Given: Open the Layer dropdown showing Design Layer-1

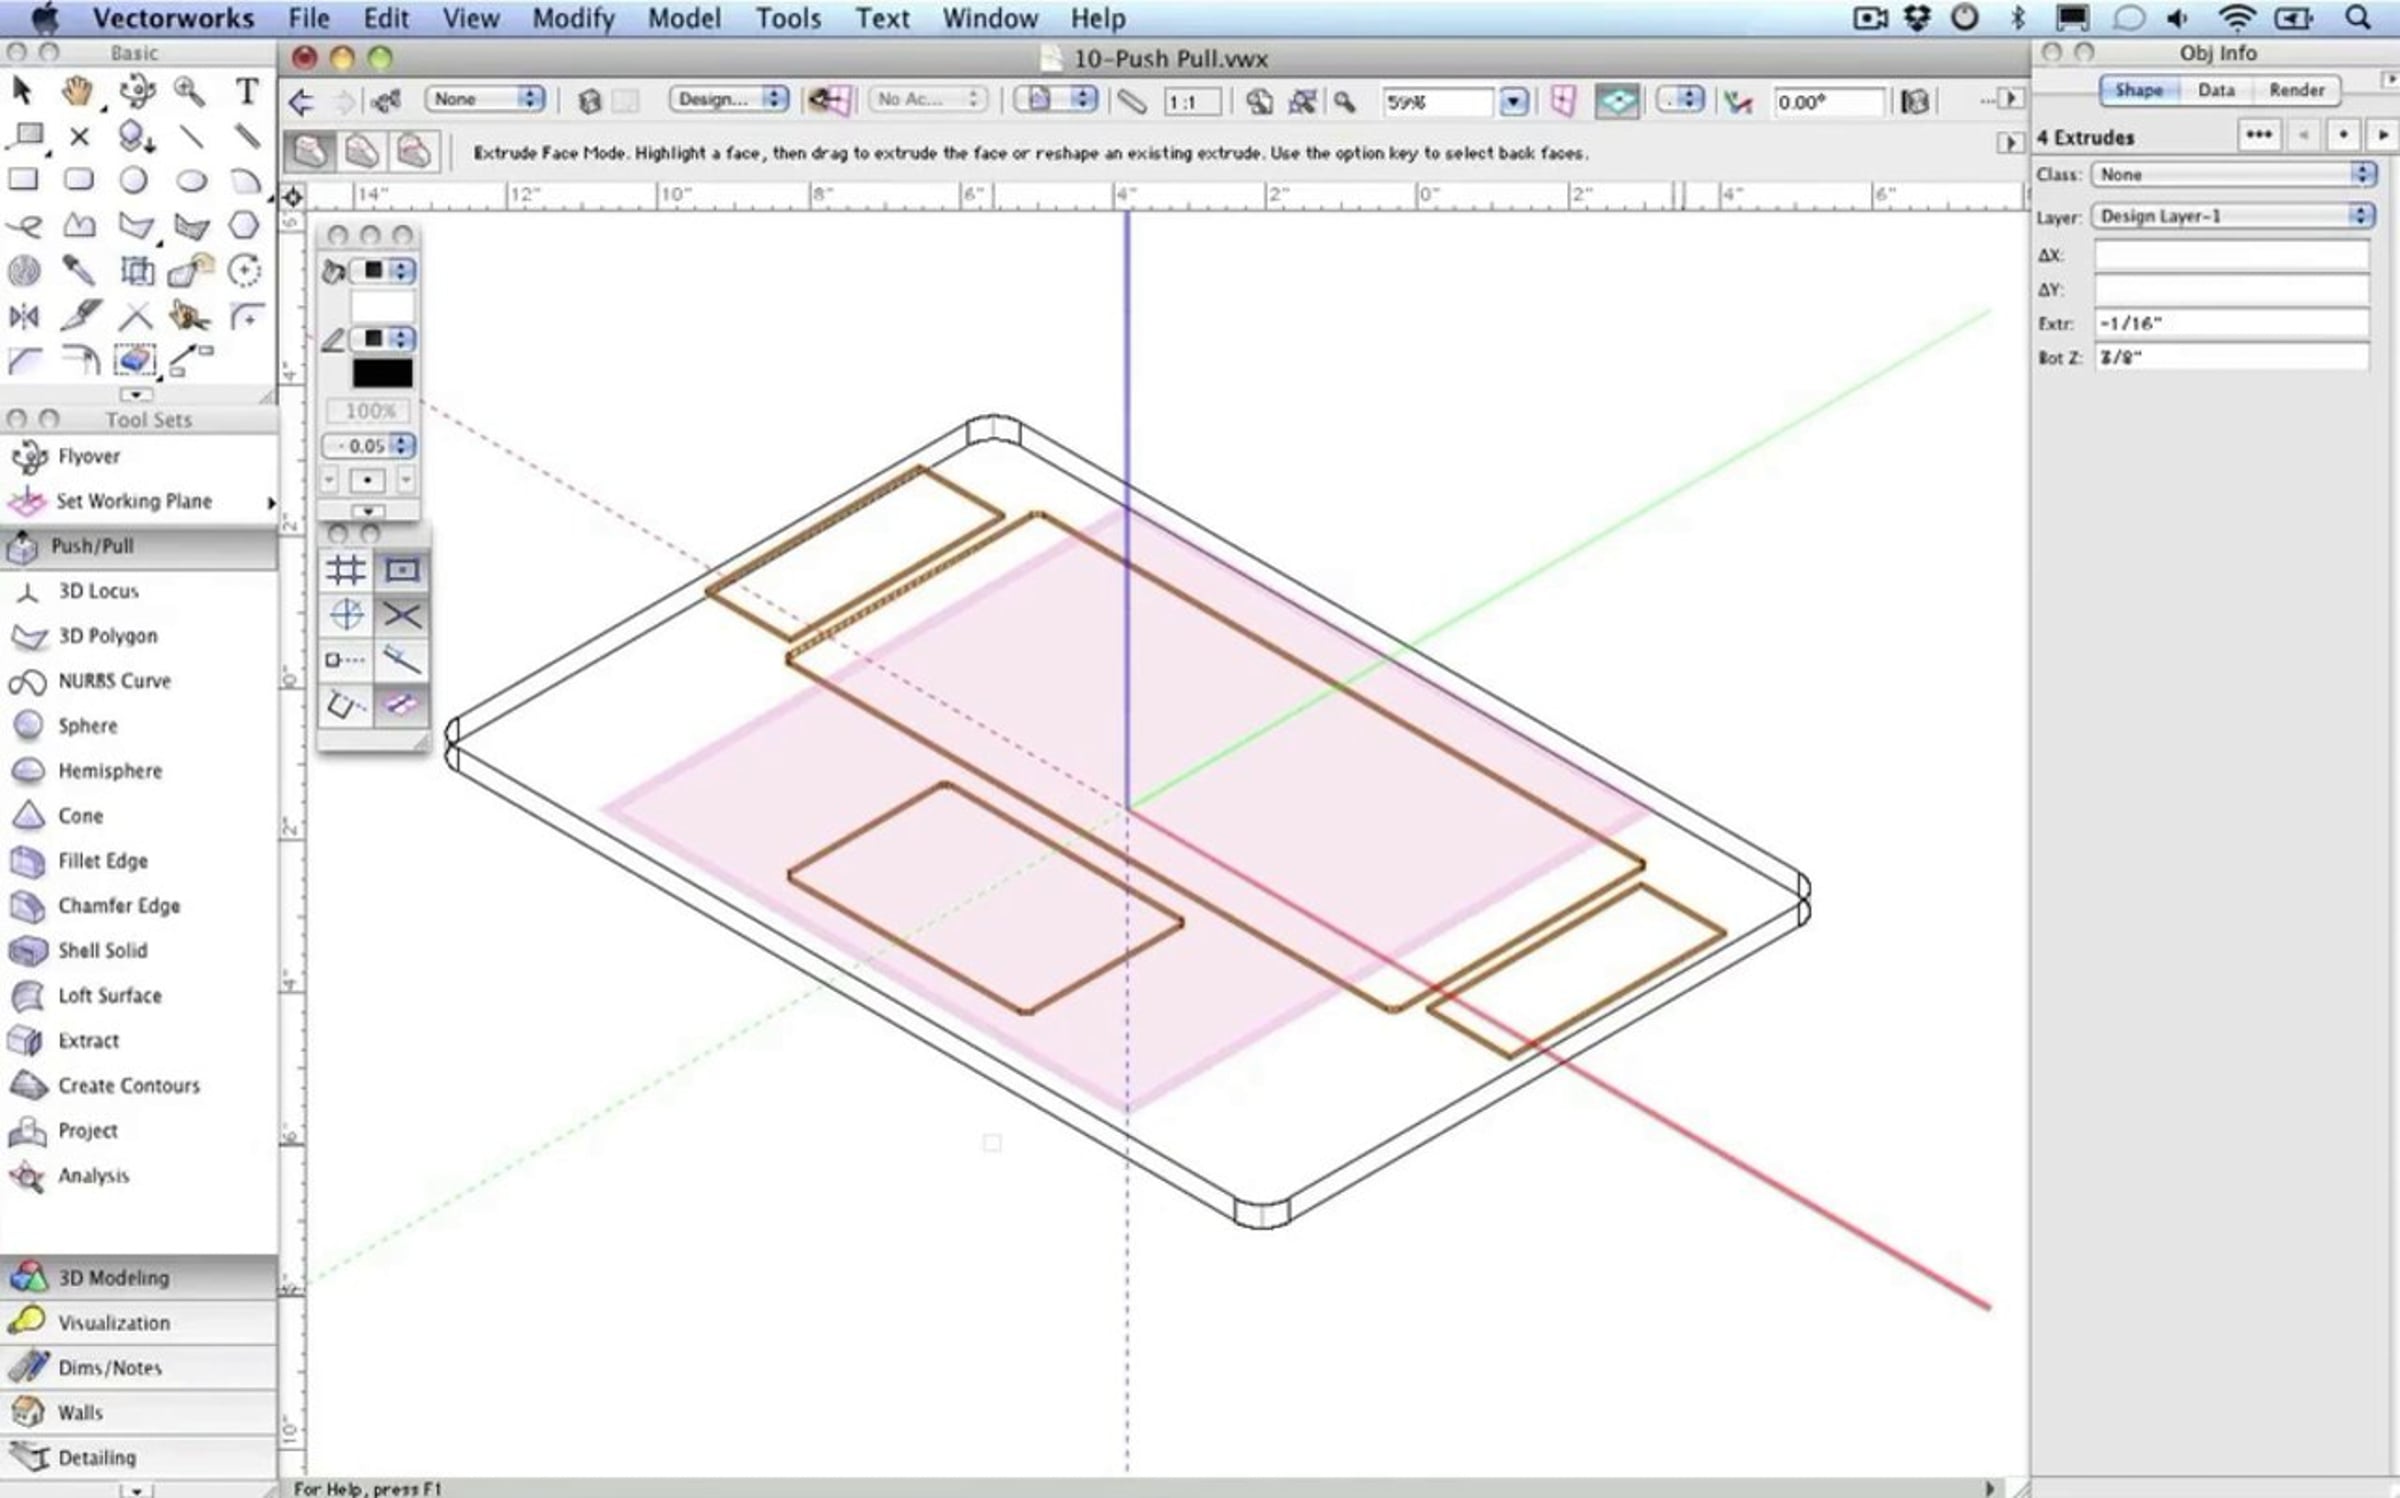Looking at the screenshot, I should pyautogui.click(x=2232, y=216).
